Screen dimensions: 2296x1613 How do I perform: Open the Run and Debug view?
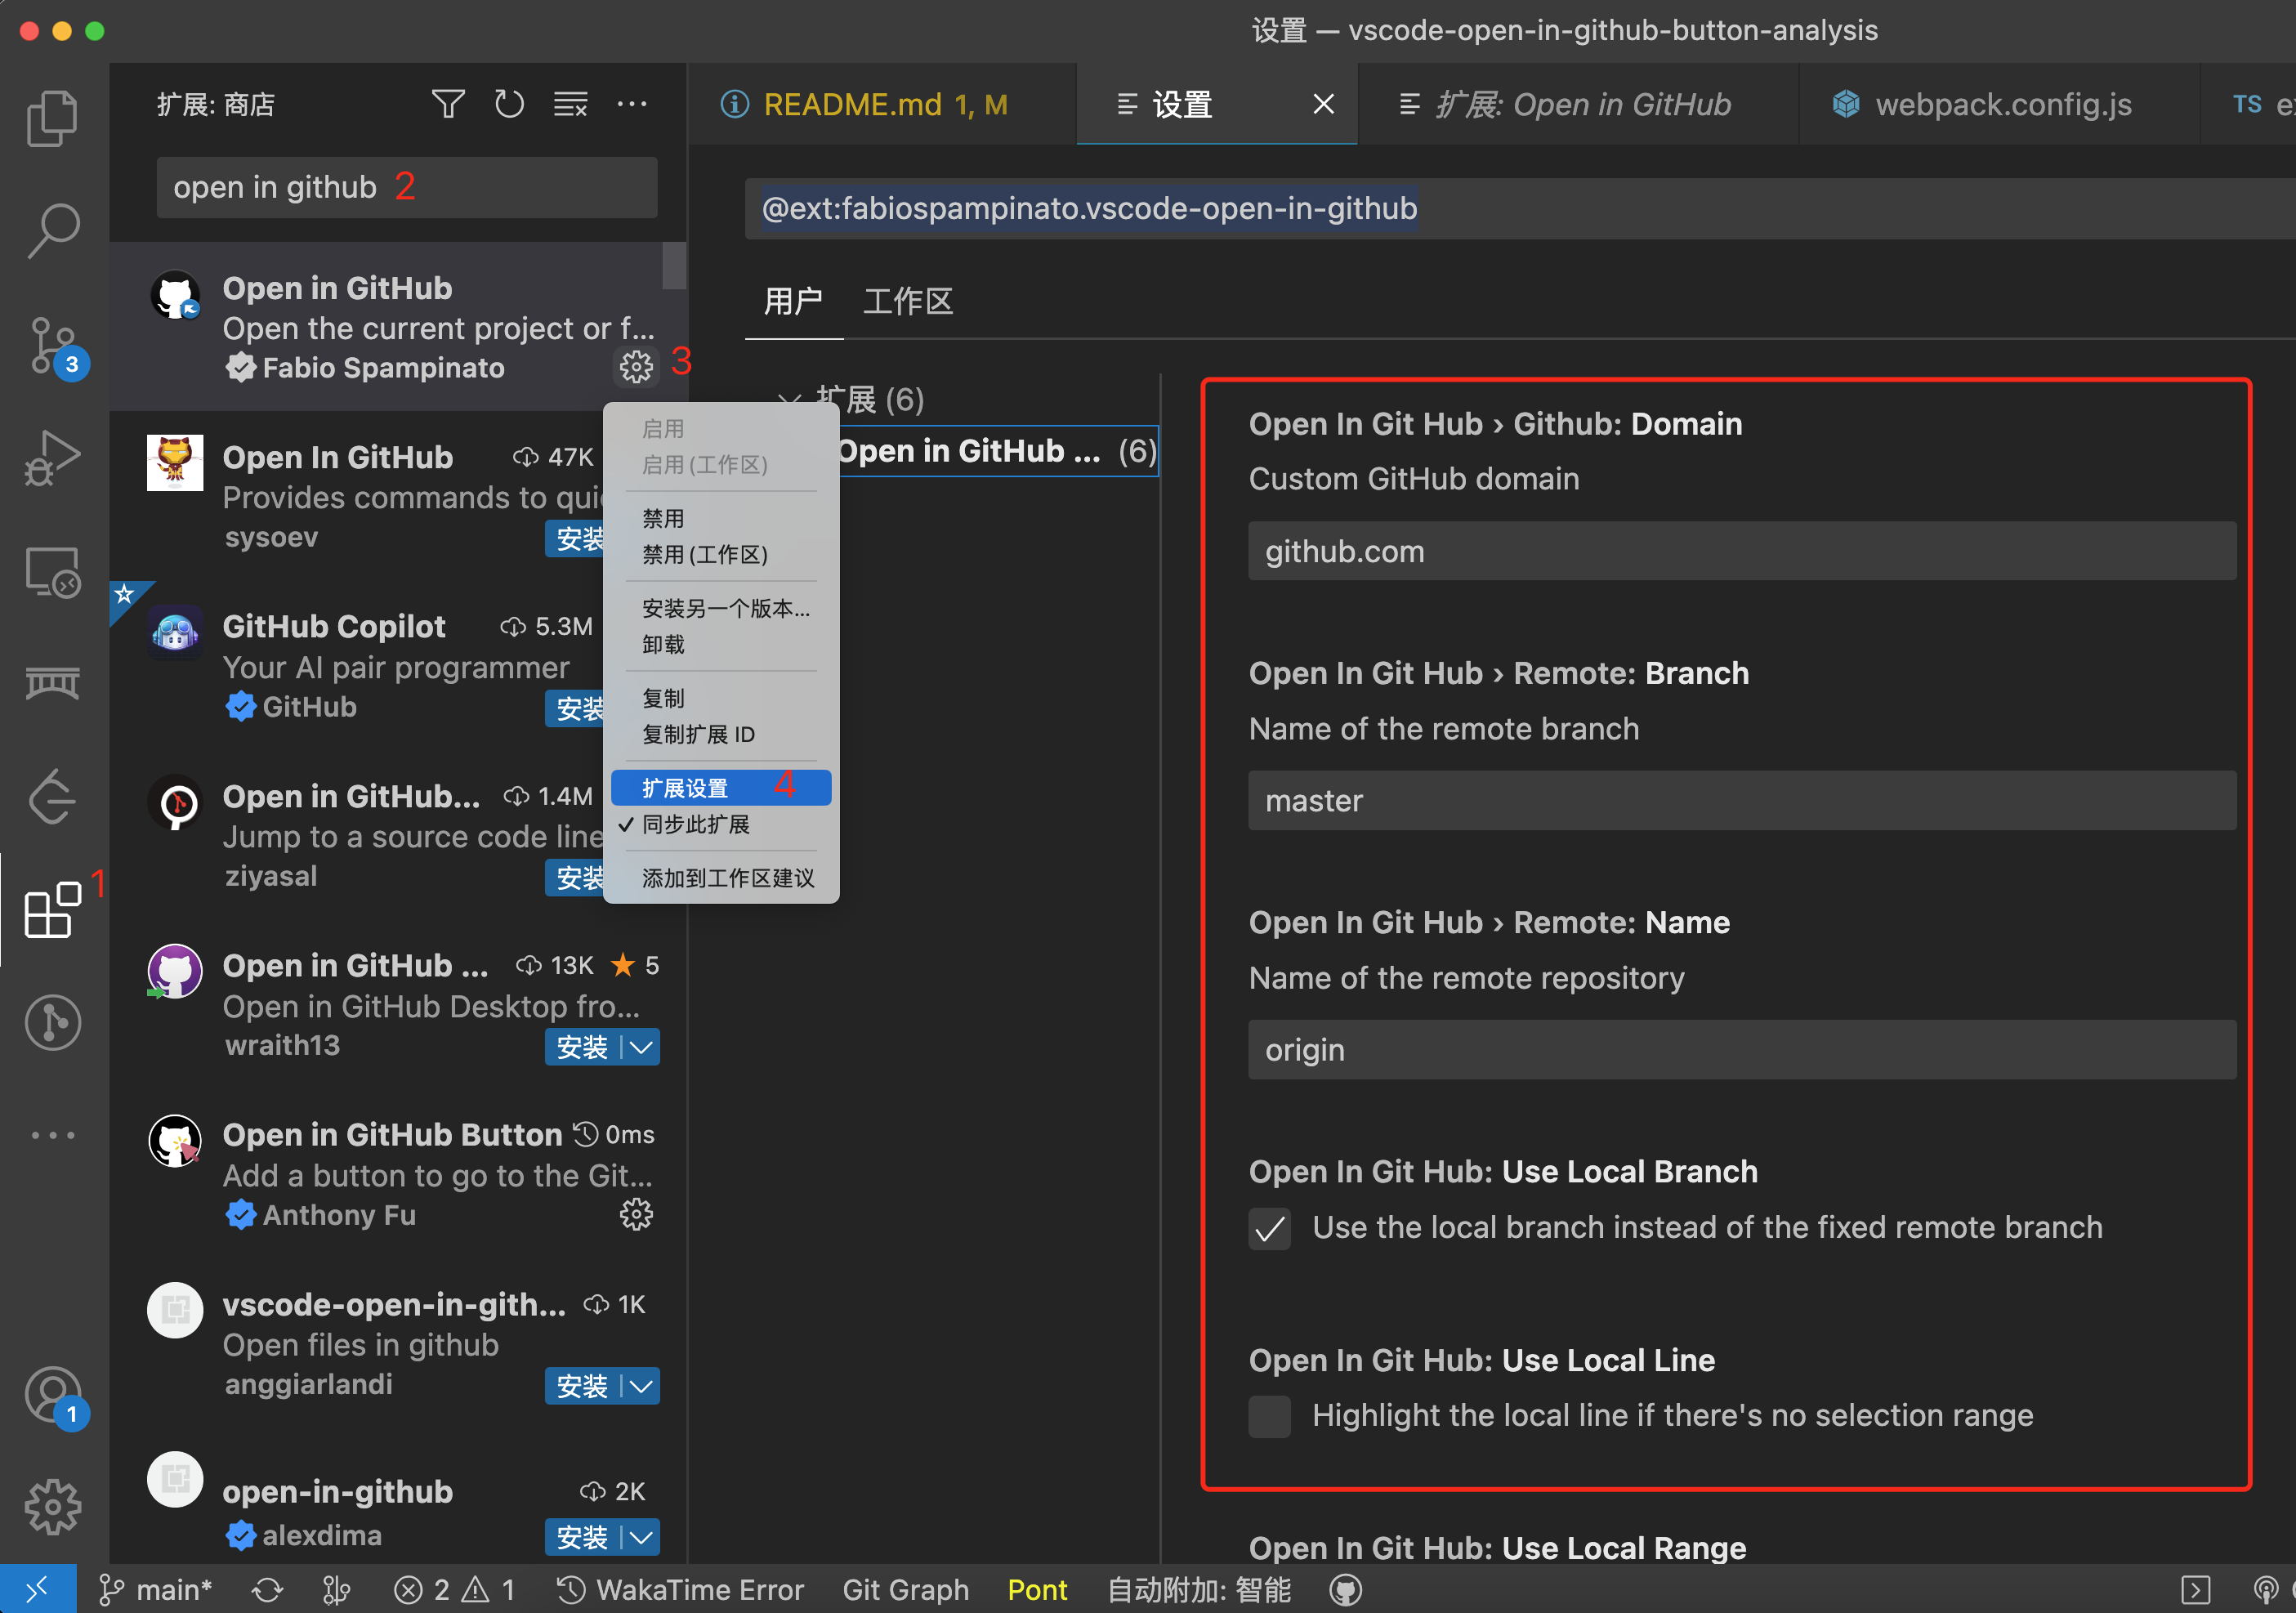52,458
